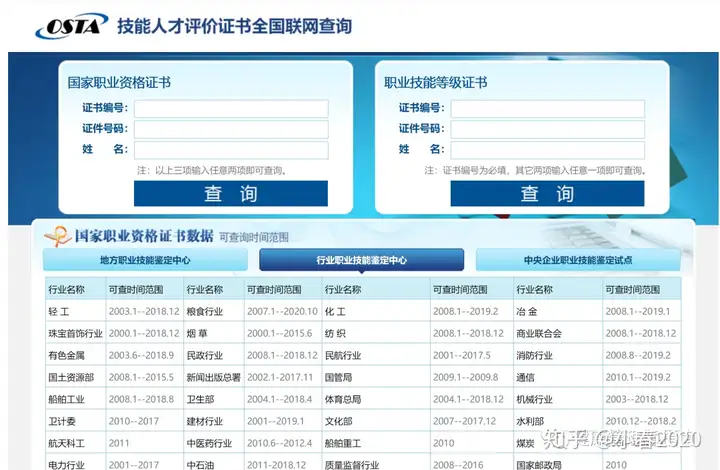Click the 新闻出版总署 cell

pos(214,378)
